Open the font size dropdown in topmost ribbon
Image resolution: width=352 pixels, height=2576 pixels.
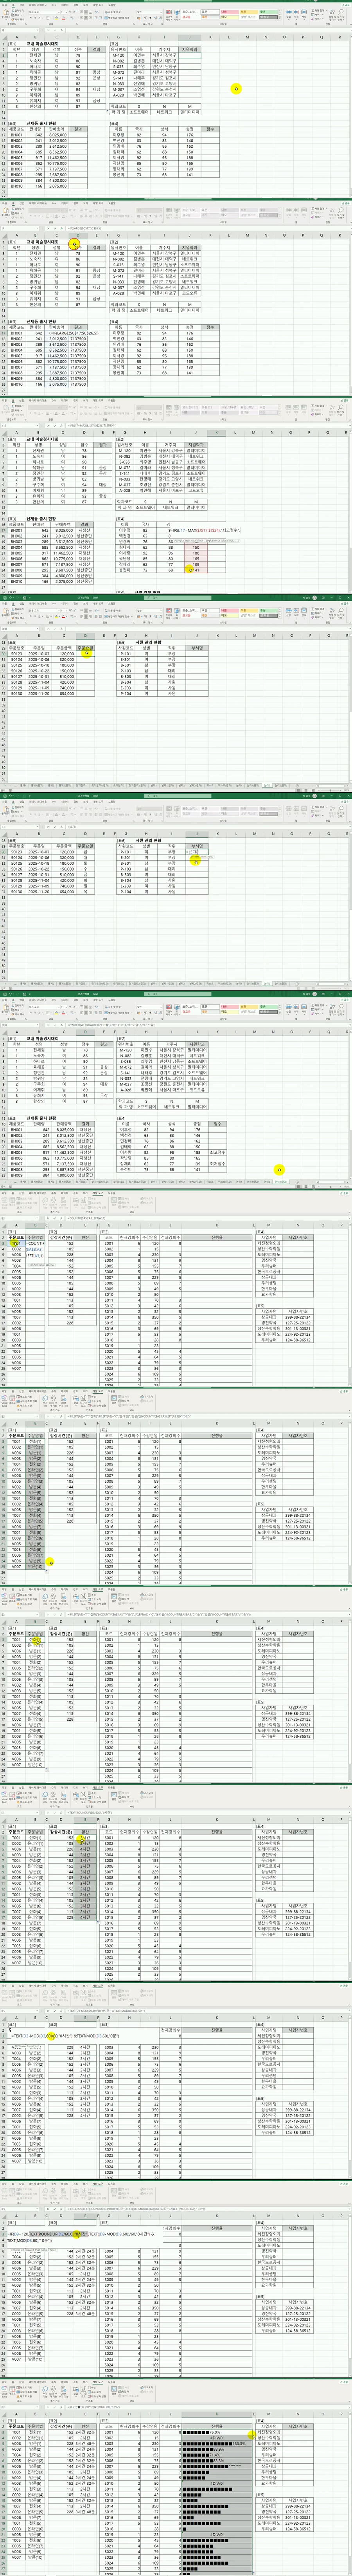tap(66, 13)
